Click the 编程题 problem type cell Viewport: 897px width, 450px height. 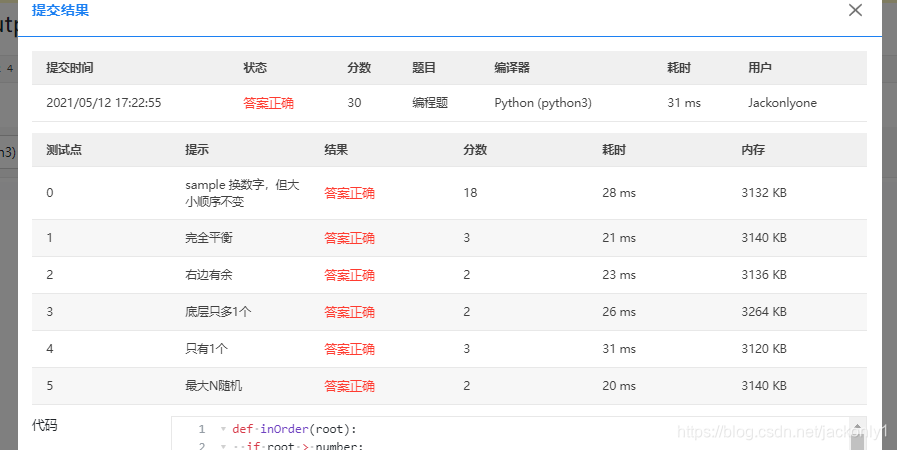430,103
